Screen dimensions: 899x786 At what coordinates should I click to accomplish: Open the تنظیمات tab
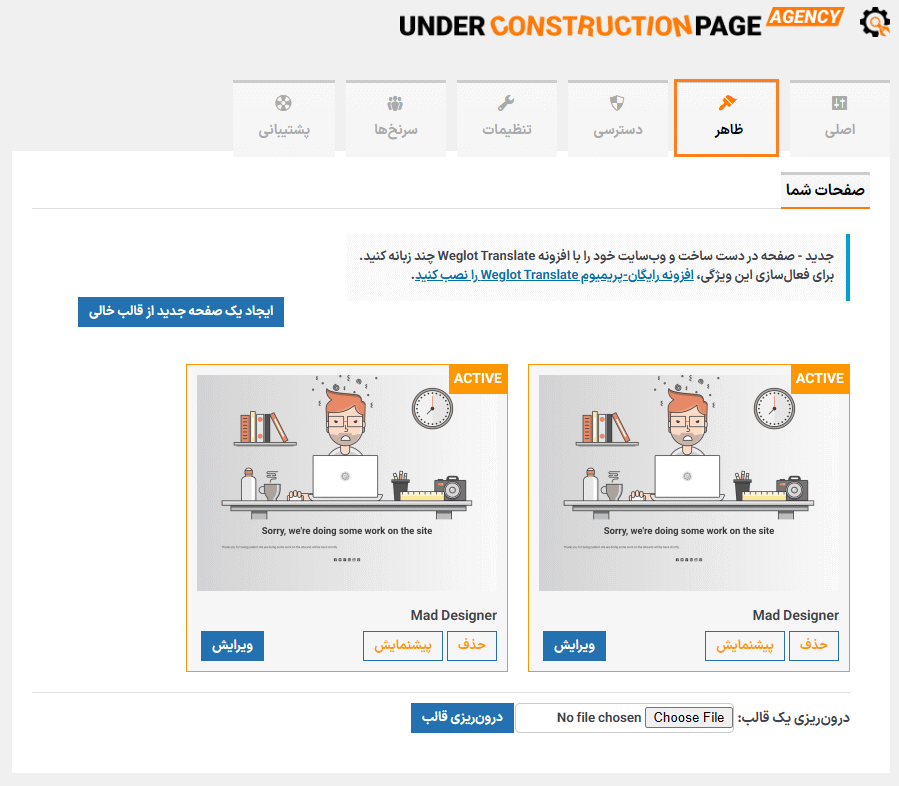pyautogui.click(x=507, y=119)
